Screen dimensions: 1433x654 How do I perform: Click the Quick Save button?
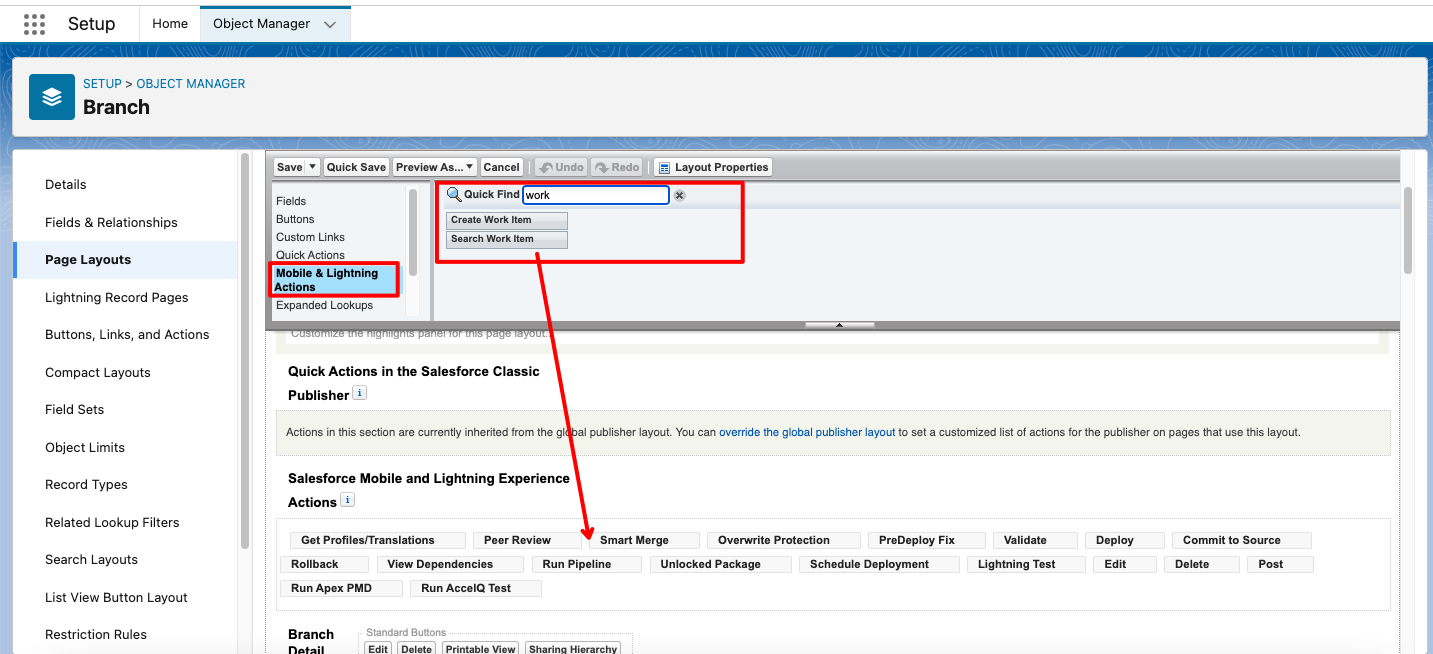pyautogui.click(x=356, y=167)
